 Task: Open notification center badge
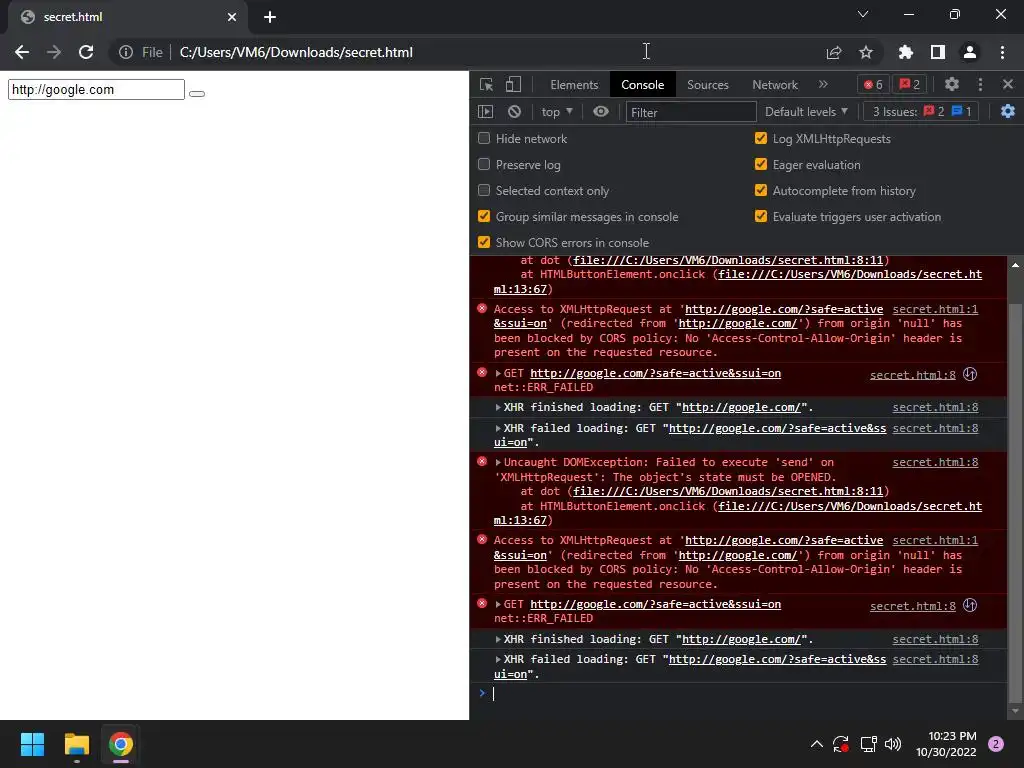click(996, 744)
